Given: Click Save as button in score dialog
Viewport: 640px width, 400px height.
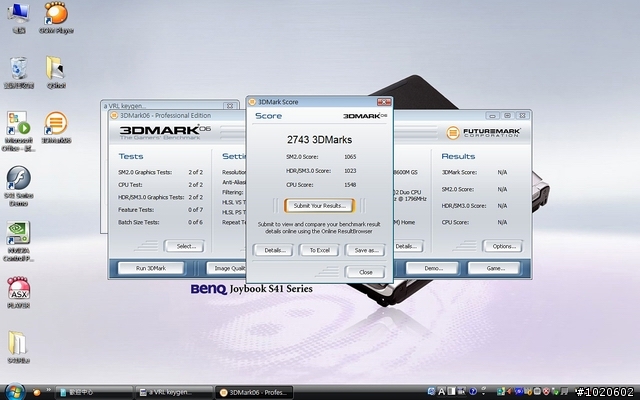Looking at the screenshot, I should coord(365,250).
